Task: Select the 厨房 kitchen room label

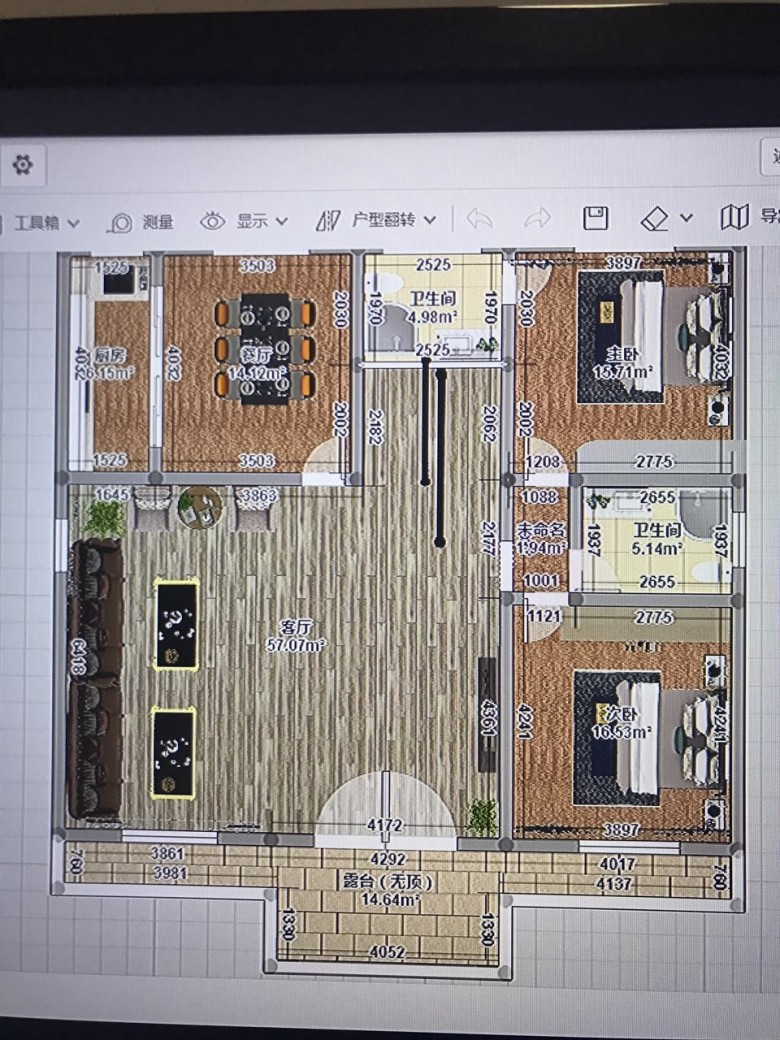Action: (113, 364)
